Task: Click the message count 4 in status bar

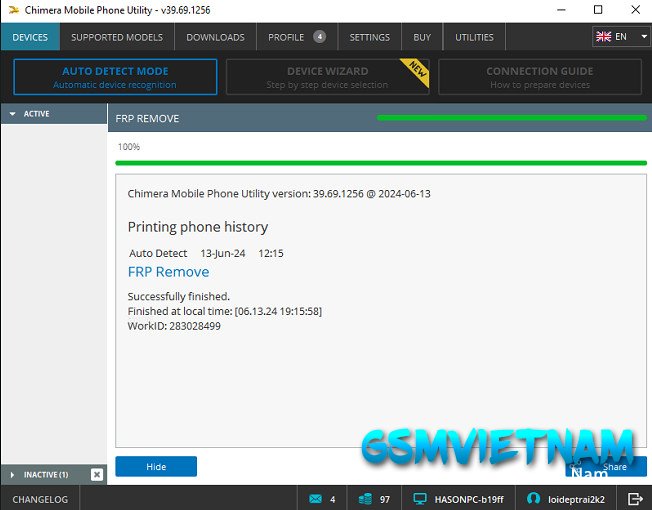Action: [333, 499]
